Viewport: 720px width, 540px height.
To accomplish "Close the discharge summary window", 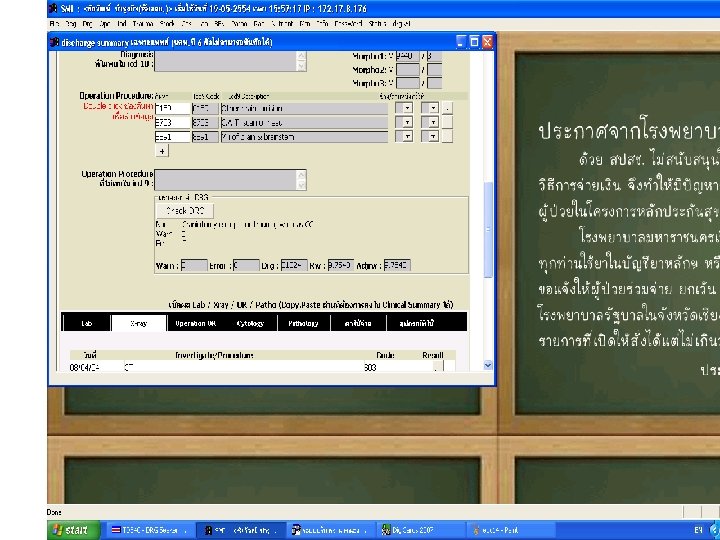I will point(487,42).
